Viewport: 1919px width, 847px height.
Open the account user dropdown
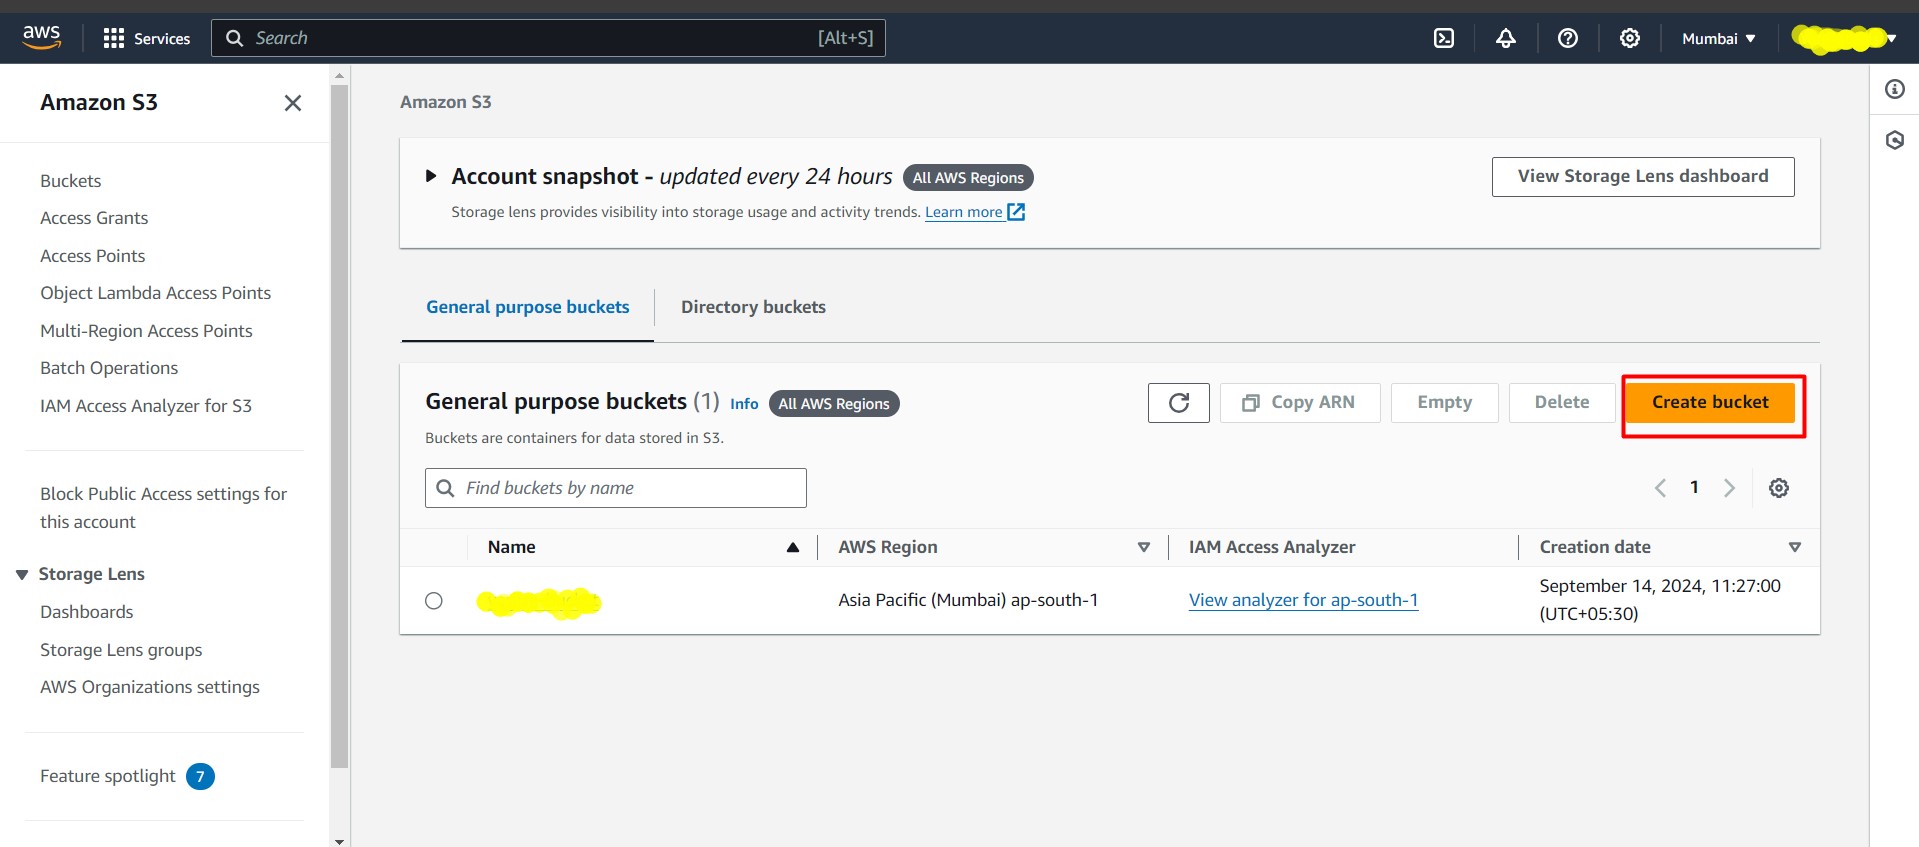click(x=1844, y=39)
